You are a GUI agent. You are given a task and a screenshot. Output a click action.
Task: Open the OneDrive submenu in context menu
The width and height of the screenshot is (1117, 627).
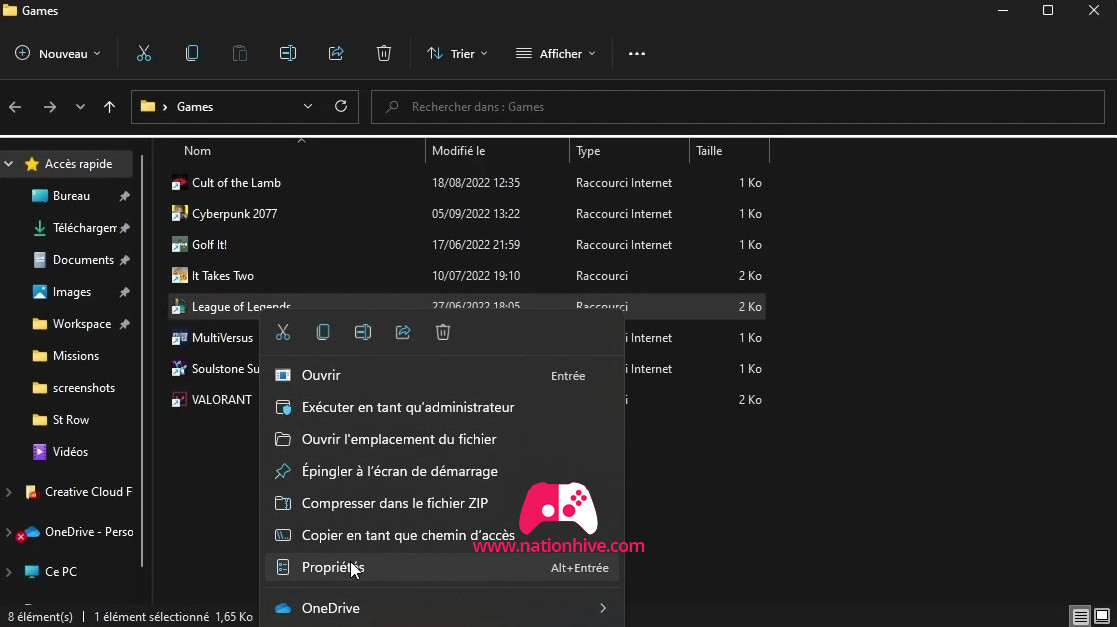[442, 608]
